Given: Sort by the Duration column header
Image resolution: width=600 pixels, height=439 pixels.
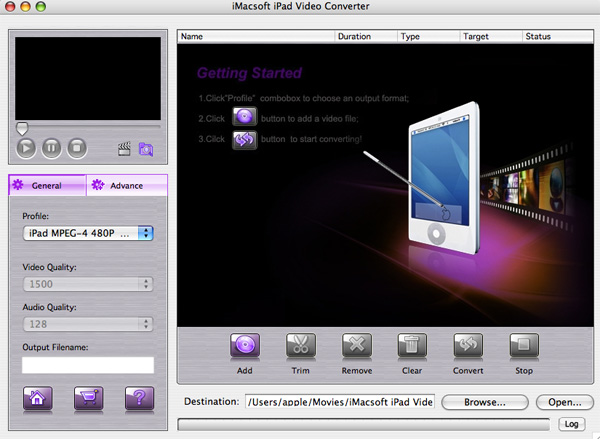Looking at the screenshot, I should pyautogui.click(x=366, y=36).
